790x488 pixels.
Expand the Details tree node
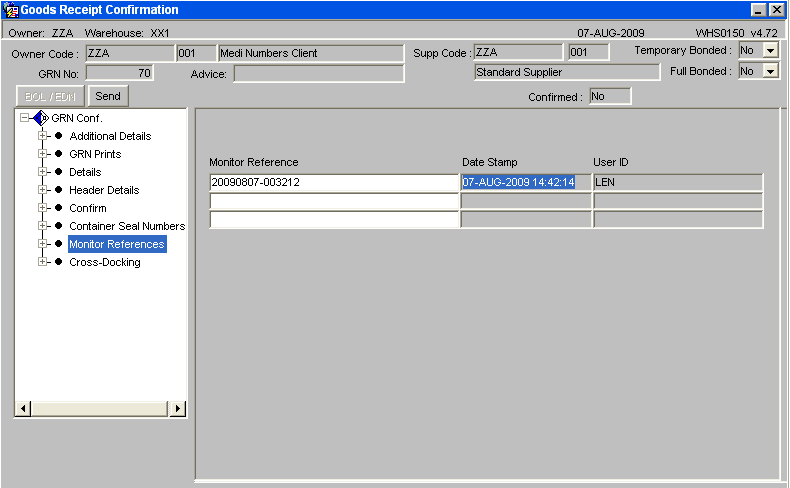coord(43,172)
